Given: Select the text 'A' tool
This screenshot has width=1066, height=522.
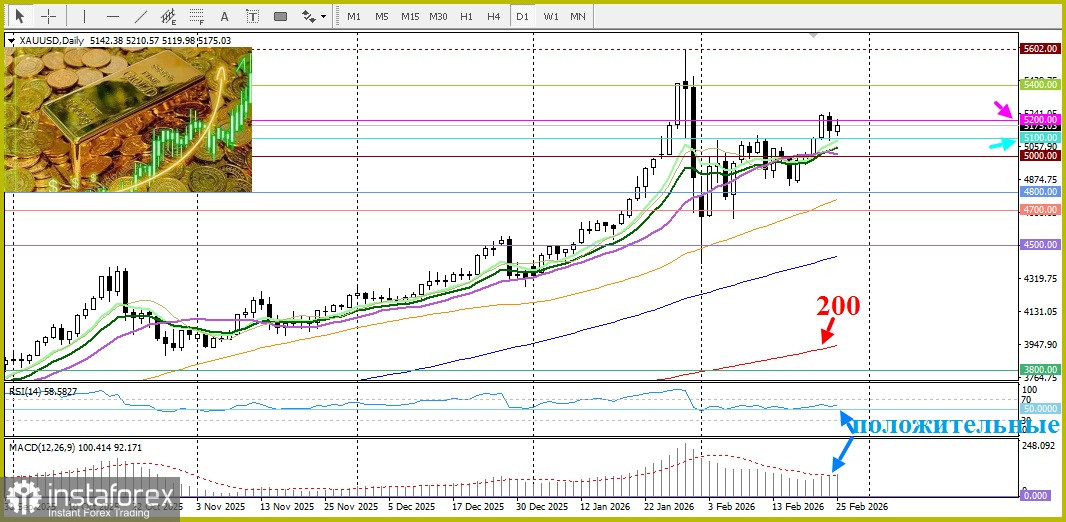Looking at the screenshot, I should click(224, 16).
